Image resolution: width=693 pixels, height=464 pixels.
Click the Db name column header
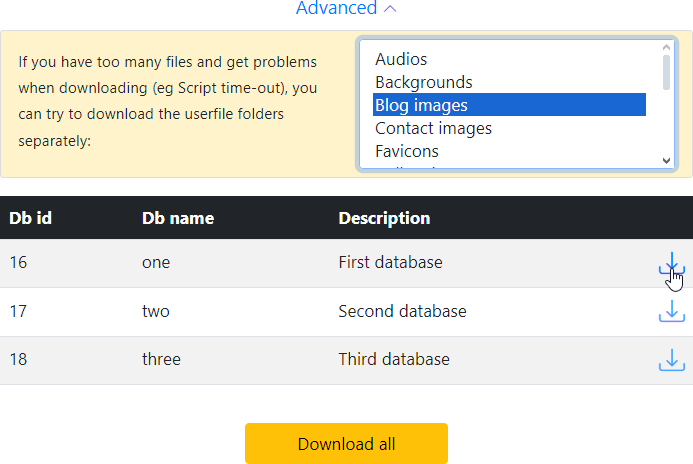[177, 218]
